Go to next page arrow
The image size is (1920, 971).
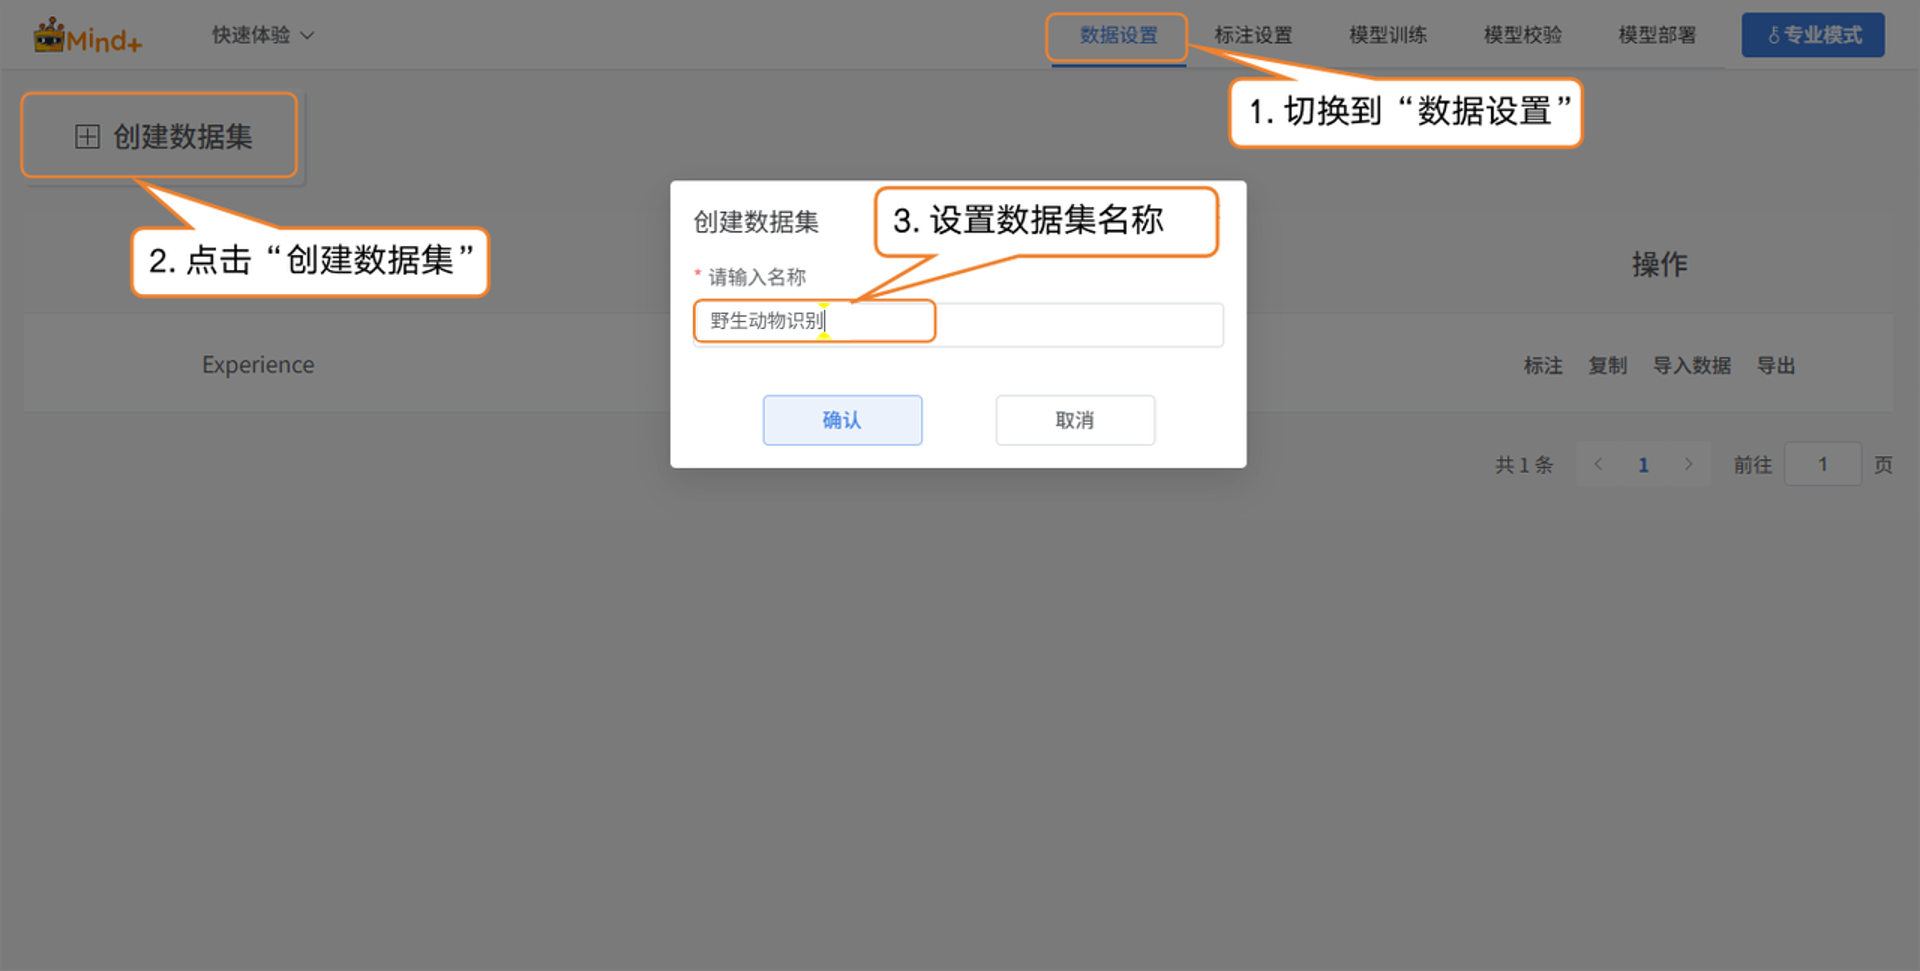point(1688,464)
